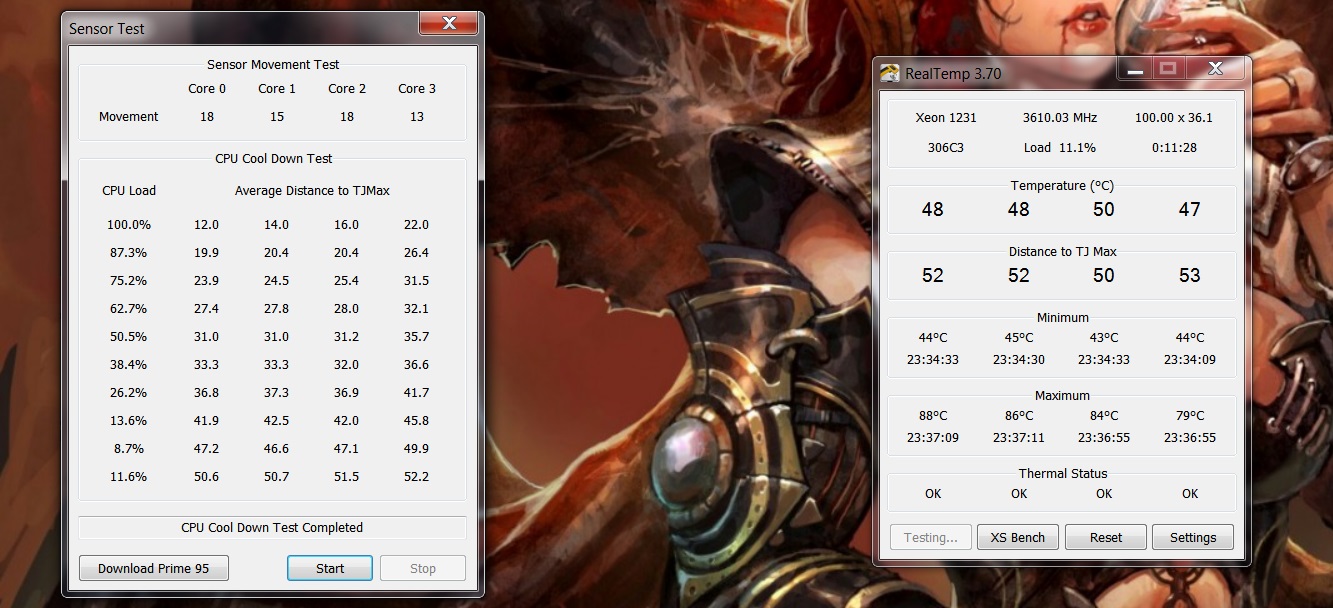Click minimum time 23:34:30
The image size is (1333, 608).
(x=1019, y=359)
